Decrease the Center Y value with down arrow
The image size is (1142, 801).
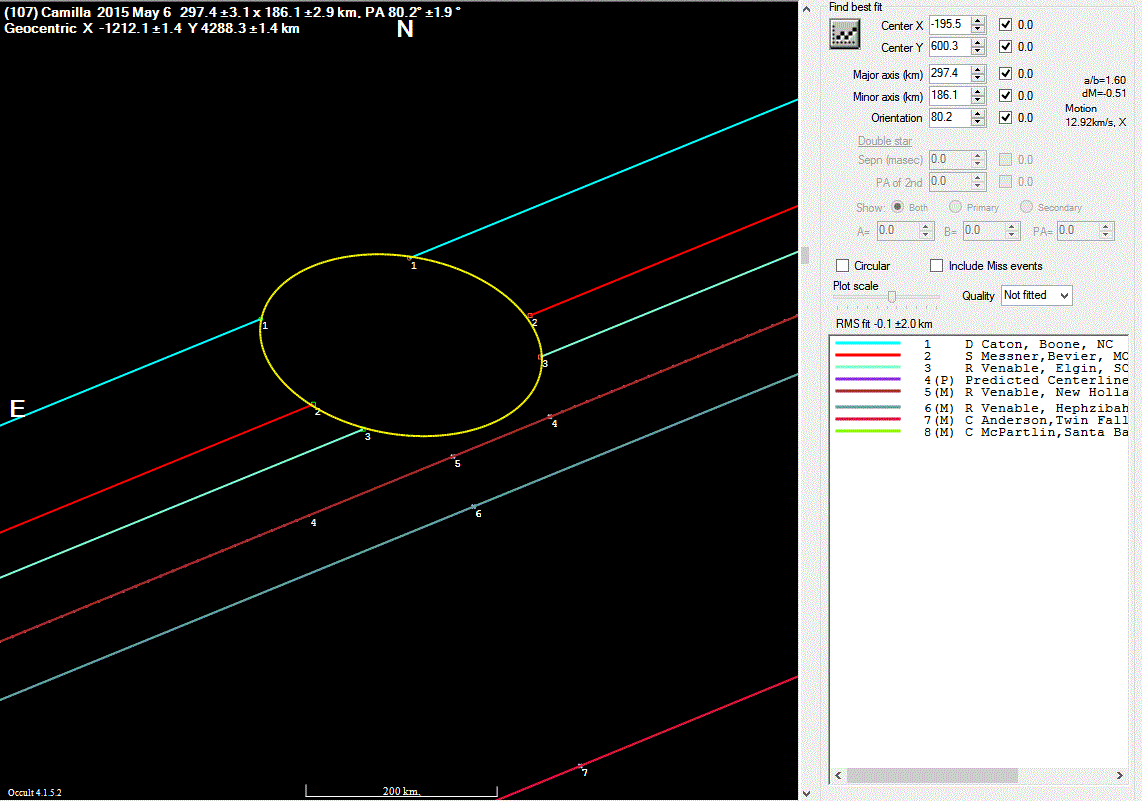[978, 51]
